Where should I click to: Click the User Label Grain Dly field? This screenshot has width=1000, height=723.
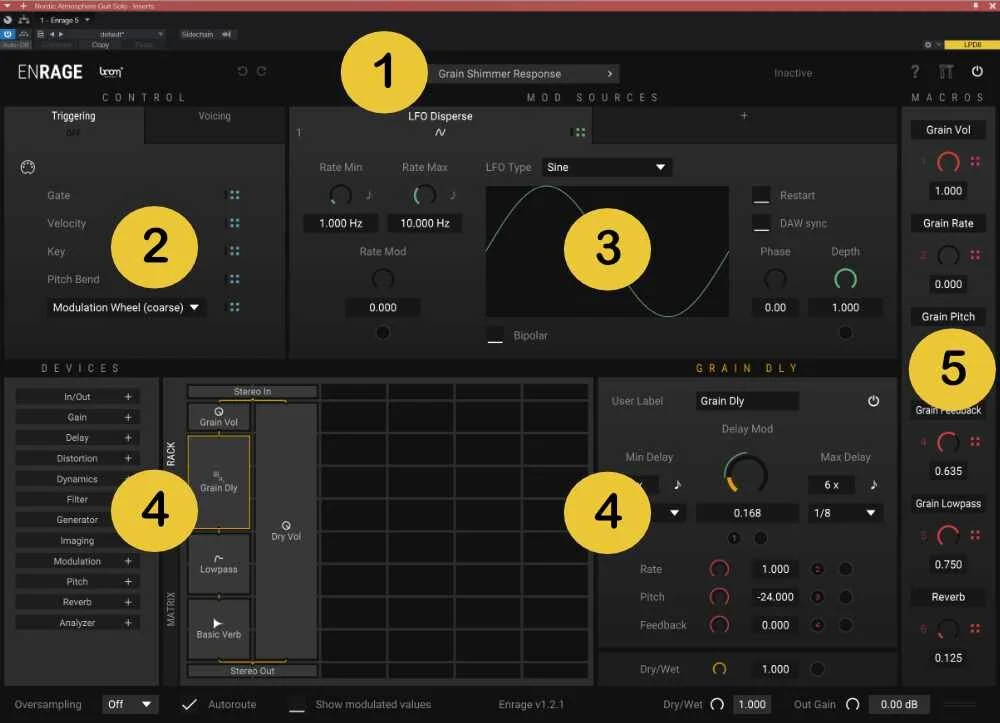tap(747, 401)
